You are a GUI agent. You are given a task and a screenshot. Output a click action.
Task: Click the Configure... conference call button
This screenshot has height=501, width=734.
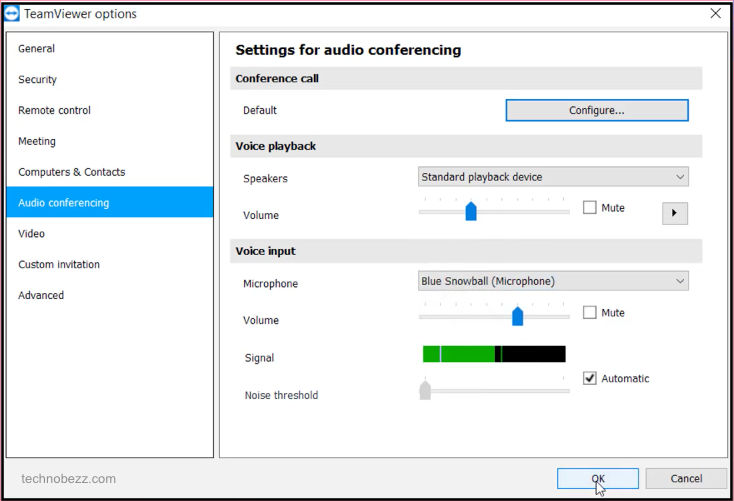point(597,111)
